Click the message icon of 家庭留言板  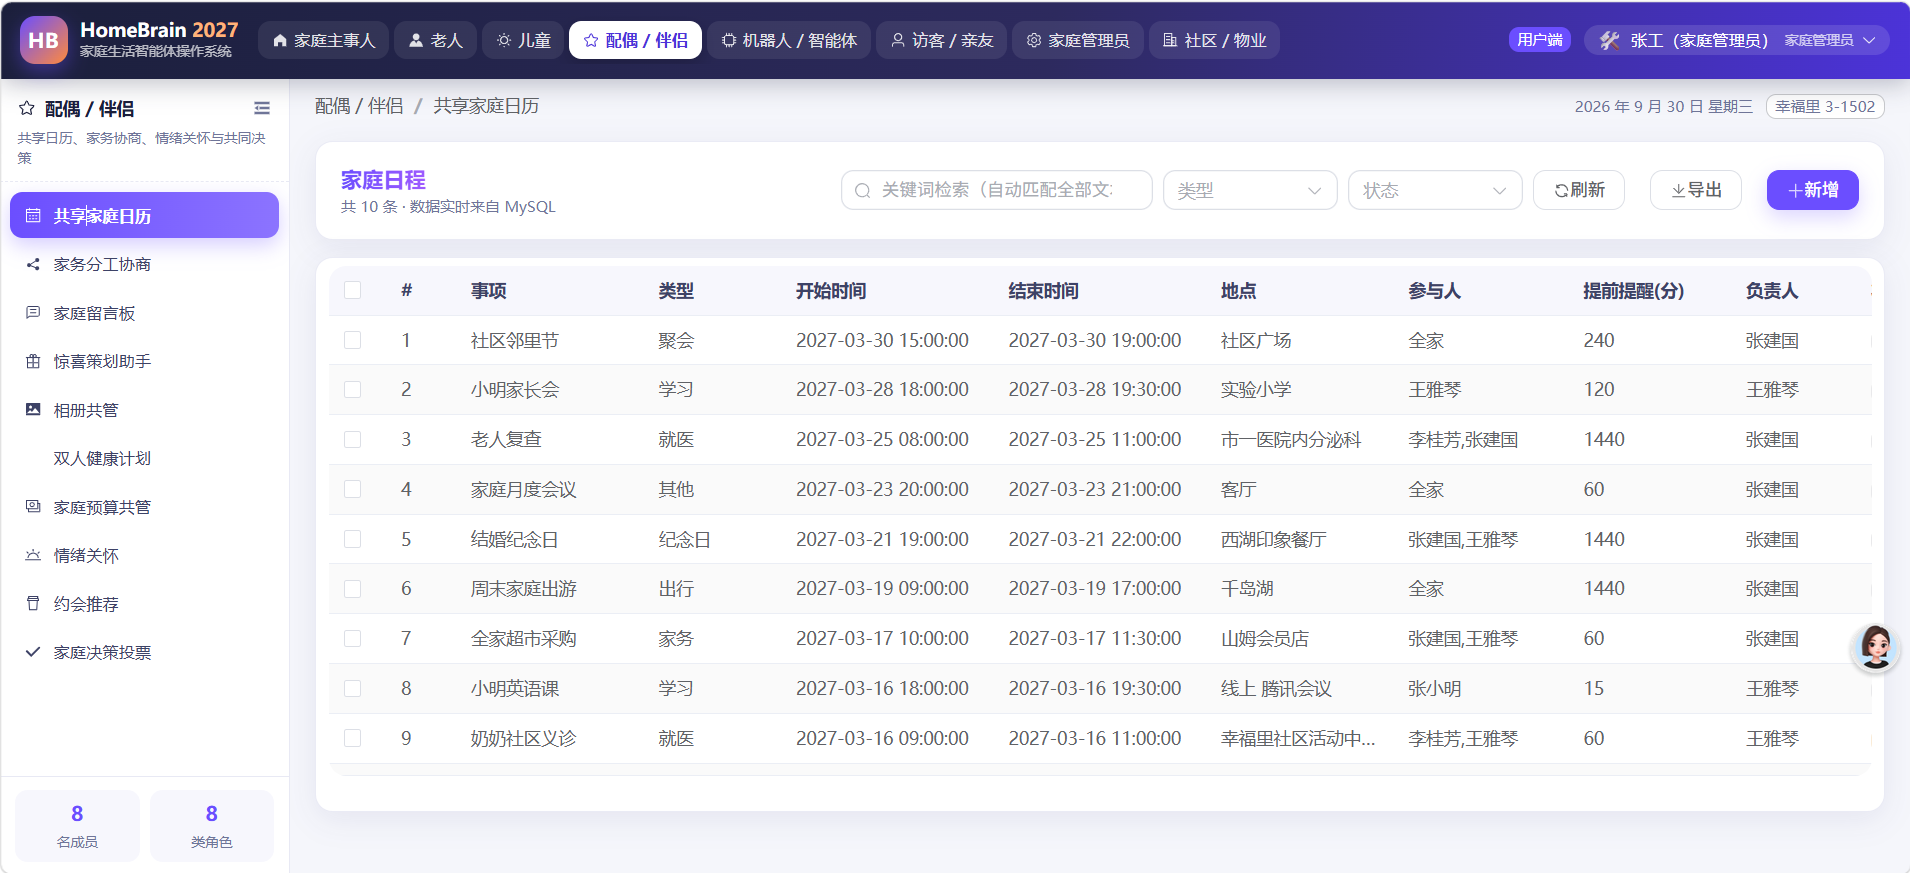coord(33,313)
